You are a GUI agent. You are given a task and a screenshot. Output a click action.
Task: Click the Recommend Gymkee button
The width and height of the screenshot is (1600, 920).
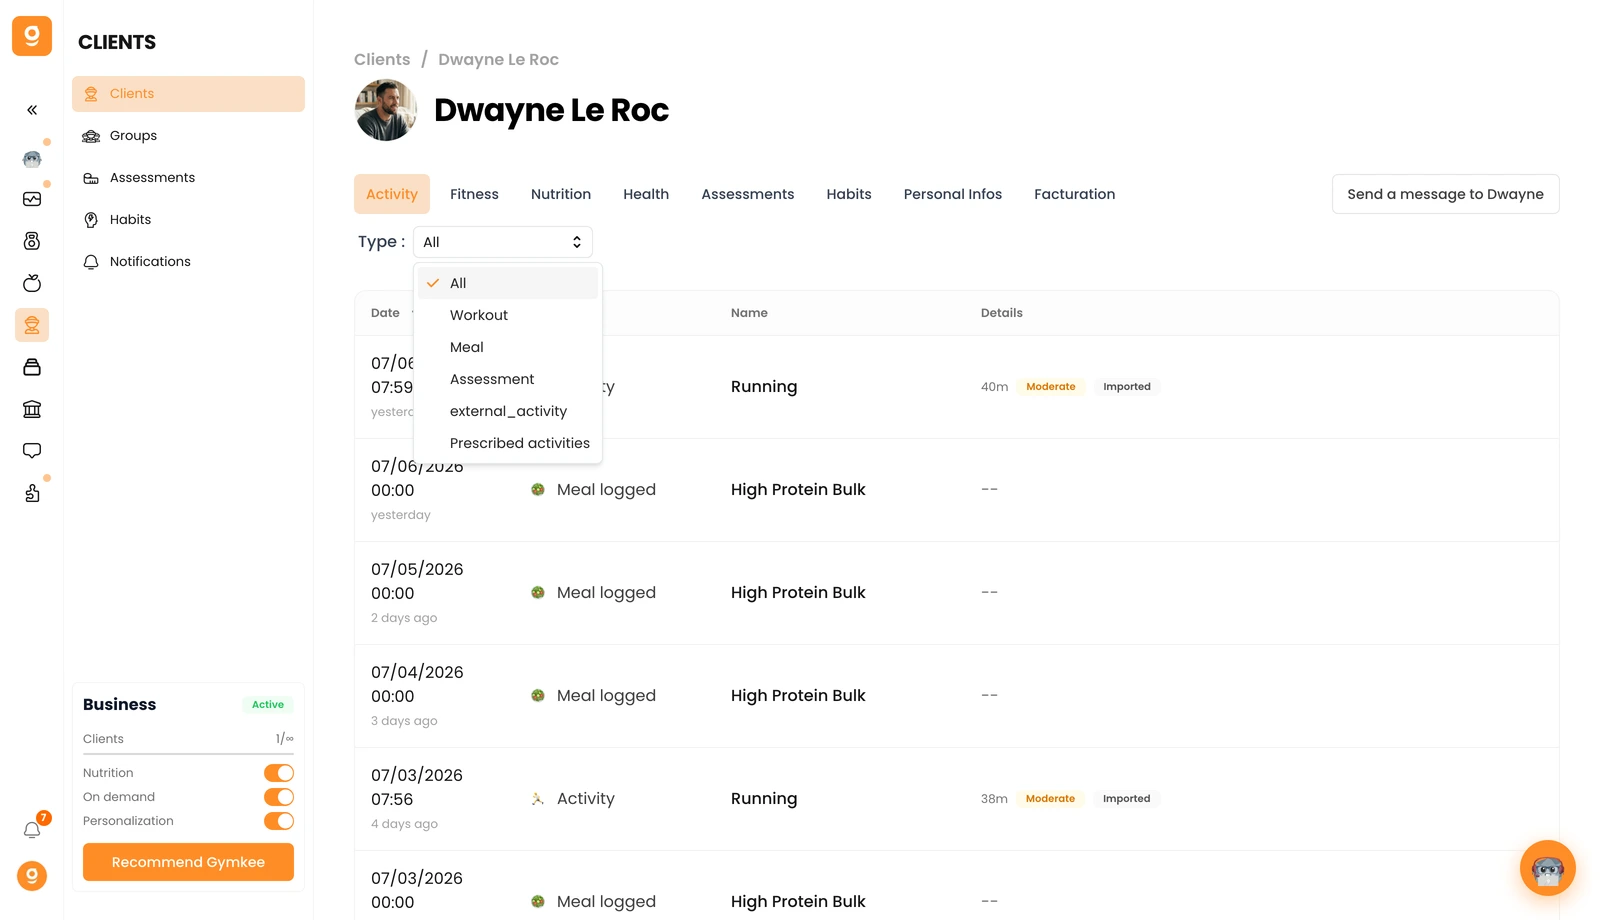pos(188,862)
